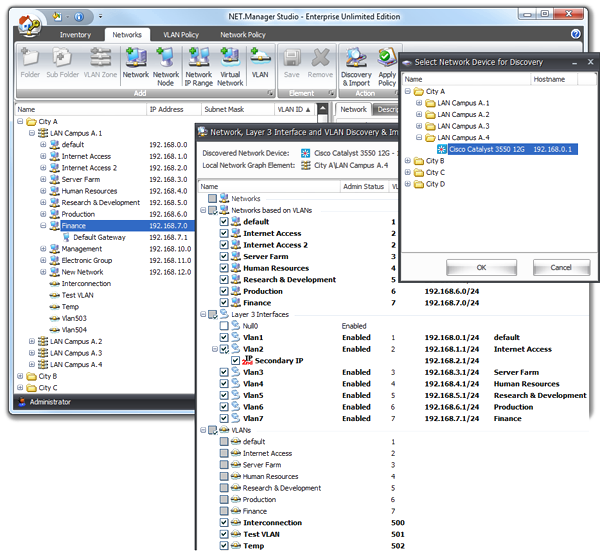Viewport: 600px width, 551px height.
Task: Expand LAN Campus A.2 in main tree
Action: pos(32,341)
